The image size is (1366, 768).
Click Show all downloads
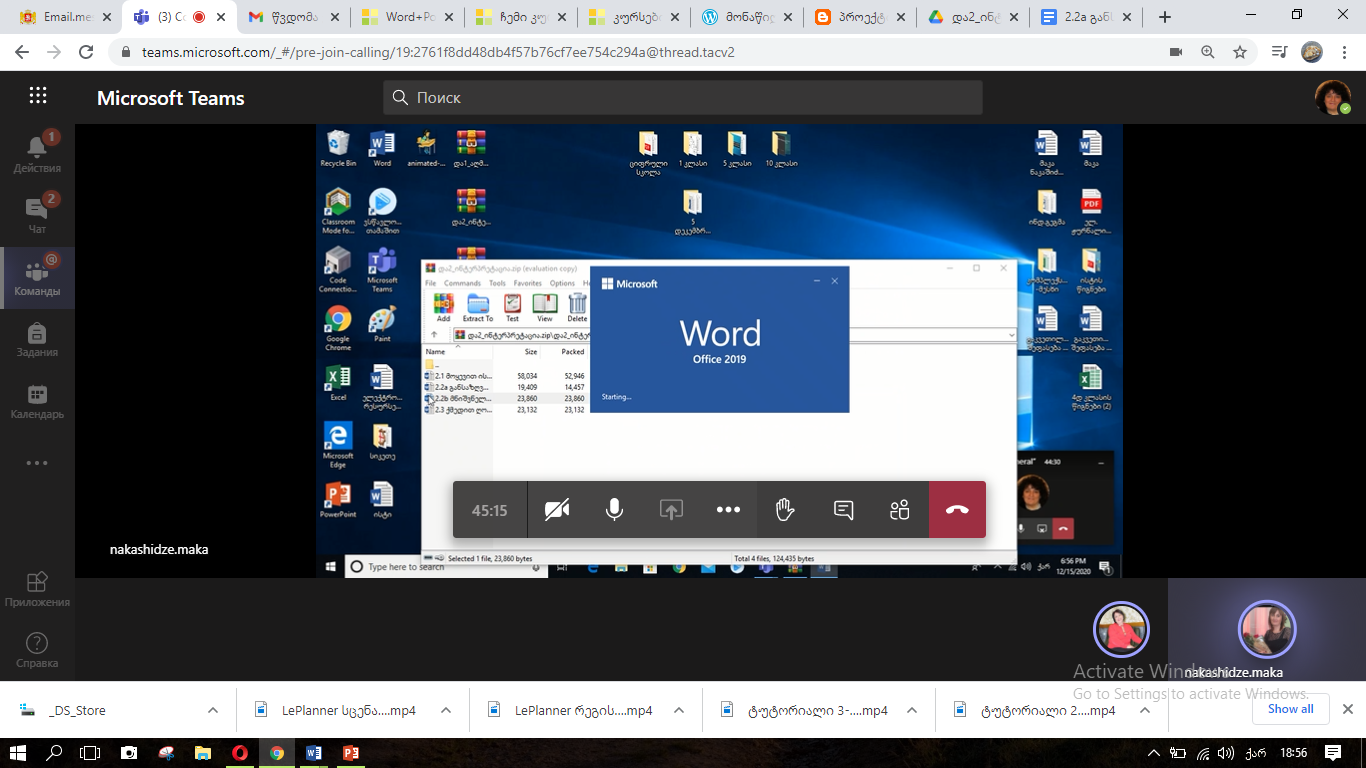coord(1290,709)
